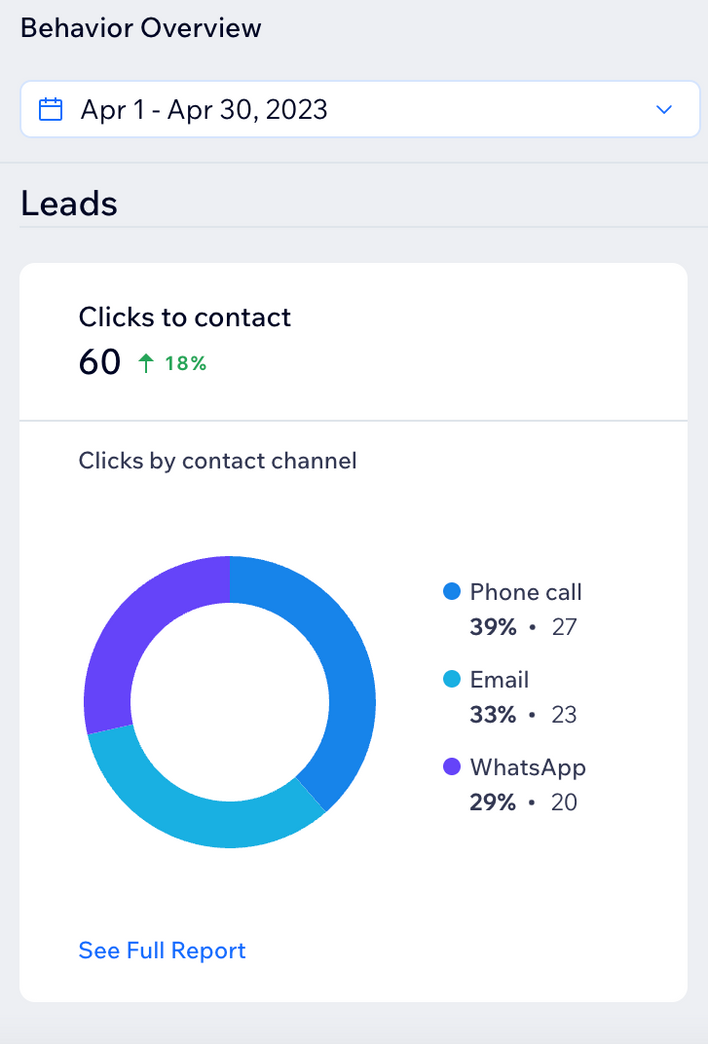The height and width of the screenshot is (1044, 708).
Task: Click the Clicks by contact channel label
Action: click(218, 461)
